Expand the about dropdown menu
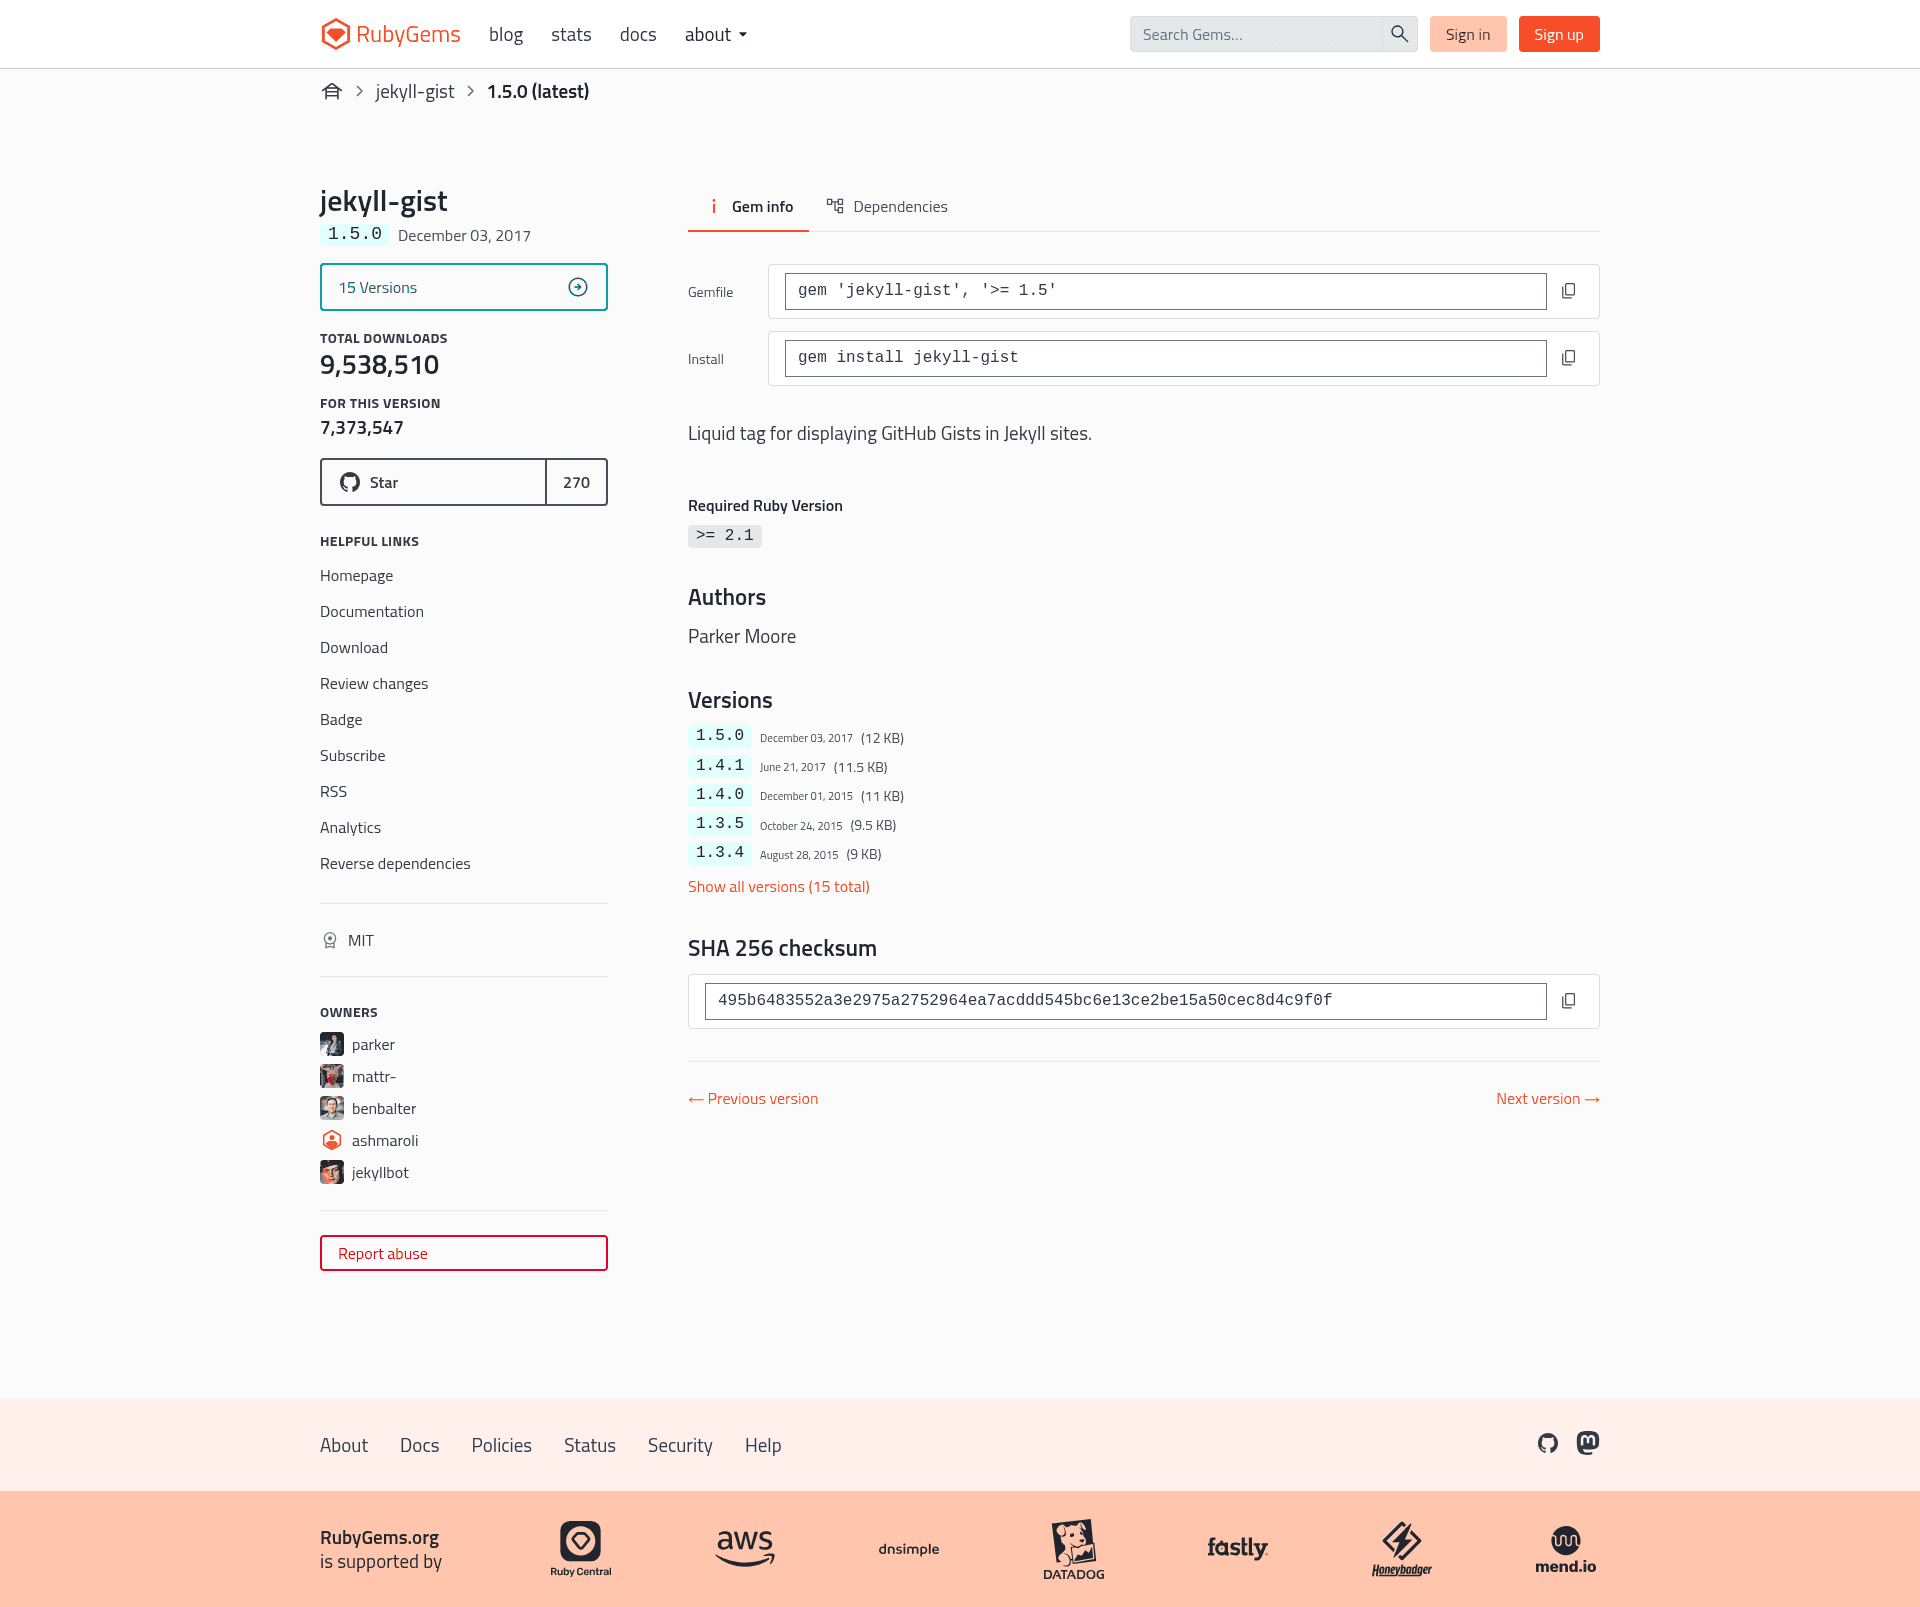The image size is (1920, 1607). [x=716, y=35]
